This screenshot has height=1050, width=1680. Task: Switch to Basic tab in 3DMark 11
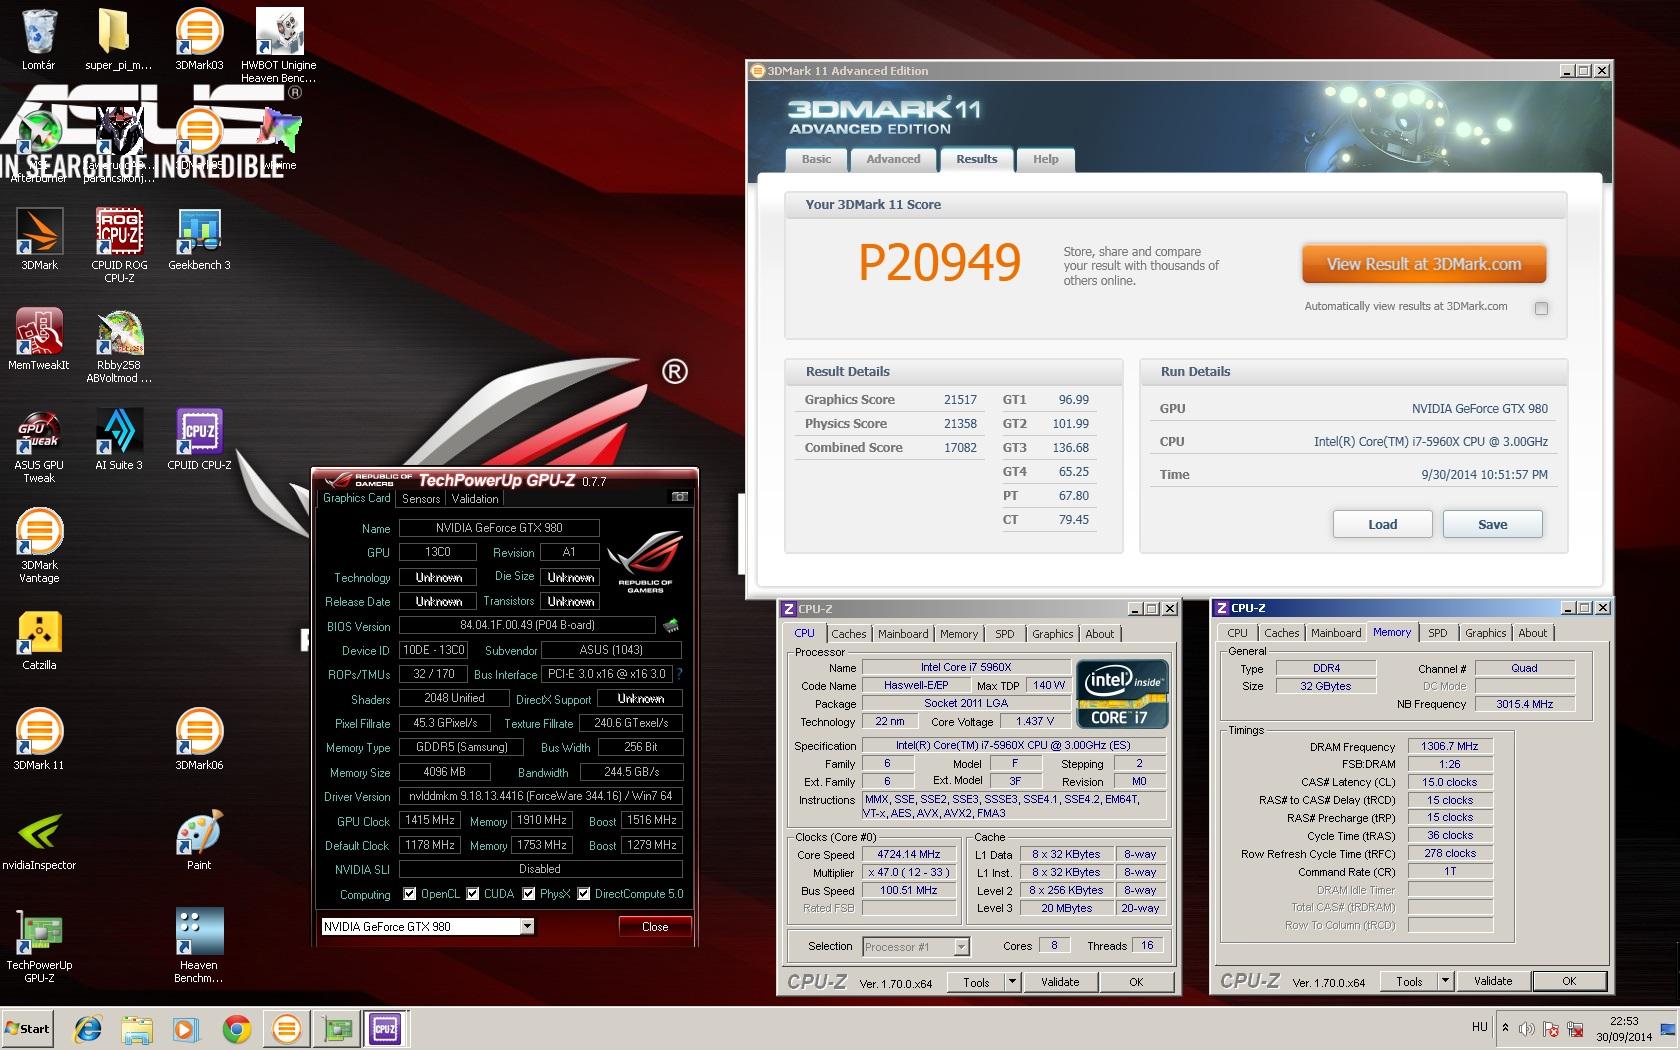coord(816,160)
